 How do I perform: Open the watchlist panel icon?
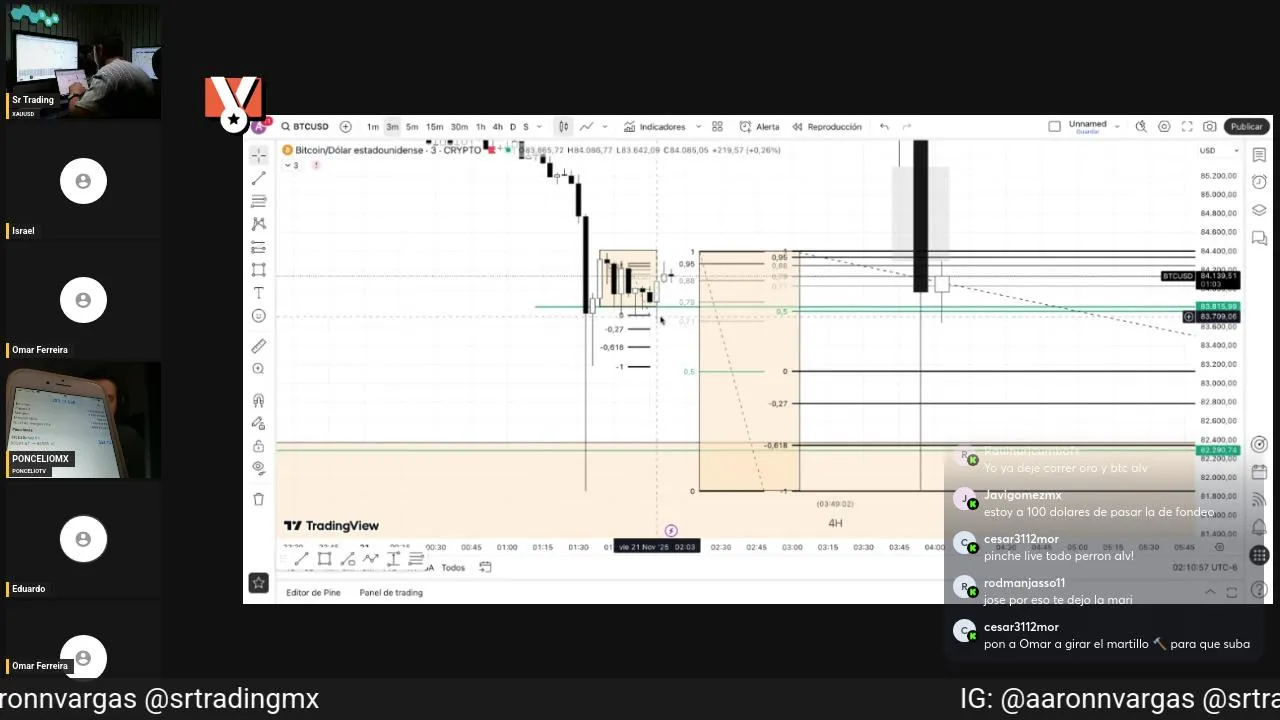click(1259, 155)
